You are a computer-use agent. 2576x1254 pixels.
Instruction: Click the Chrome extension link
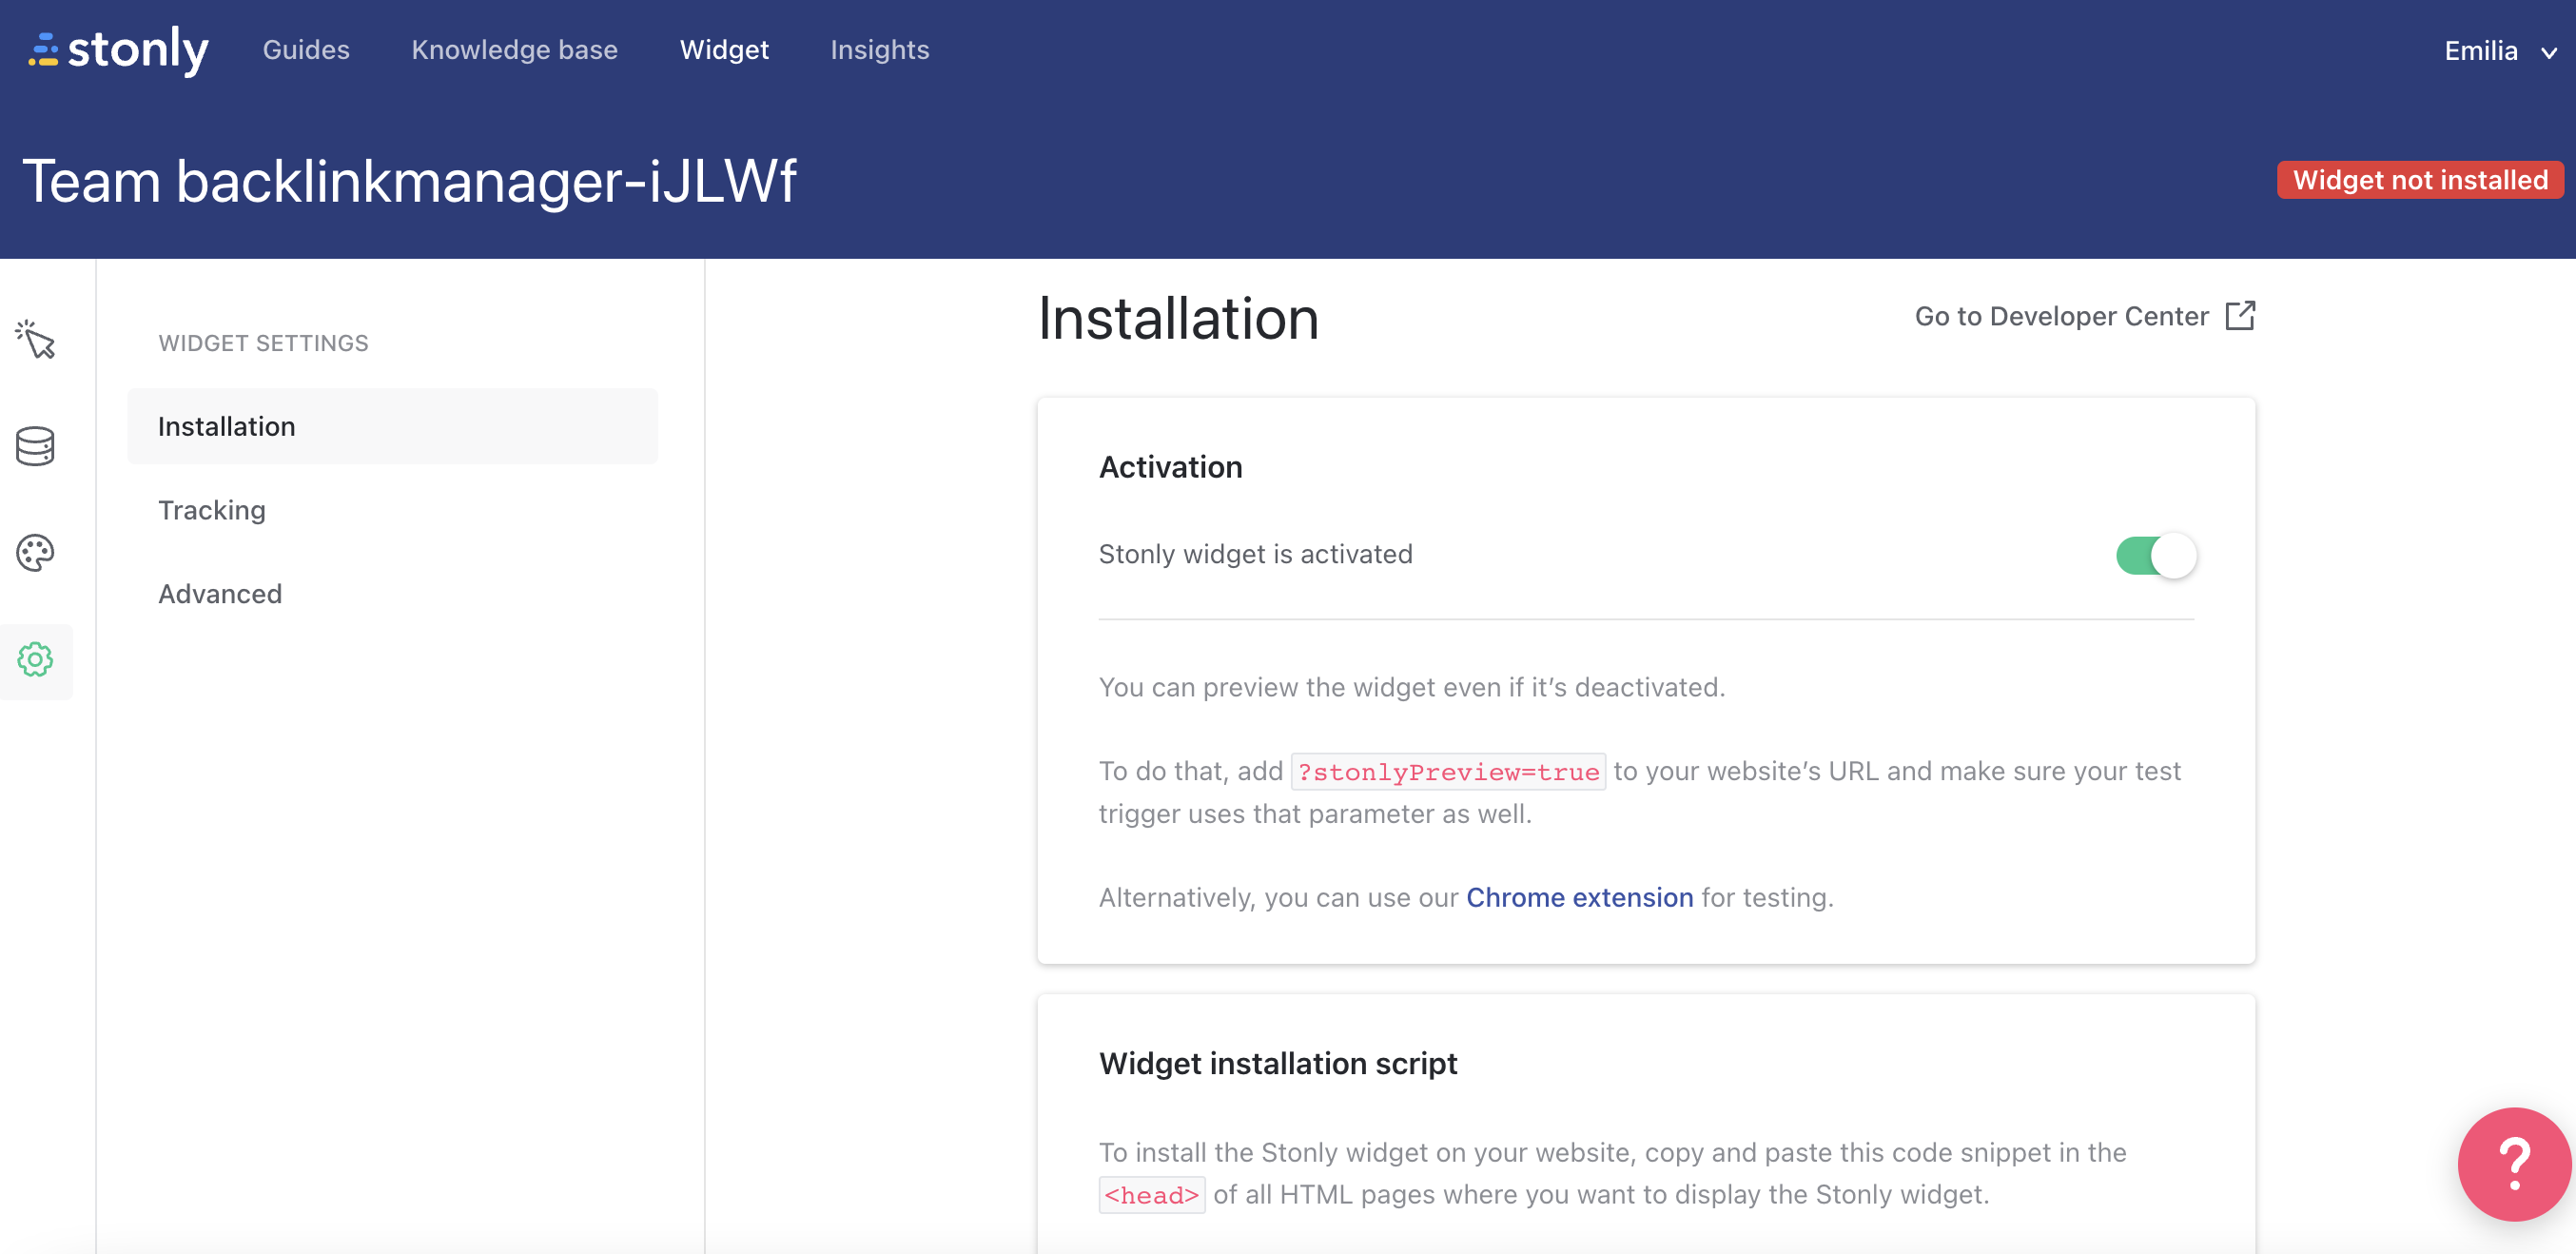pyautogui.click(x=1579, y=897)
